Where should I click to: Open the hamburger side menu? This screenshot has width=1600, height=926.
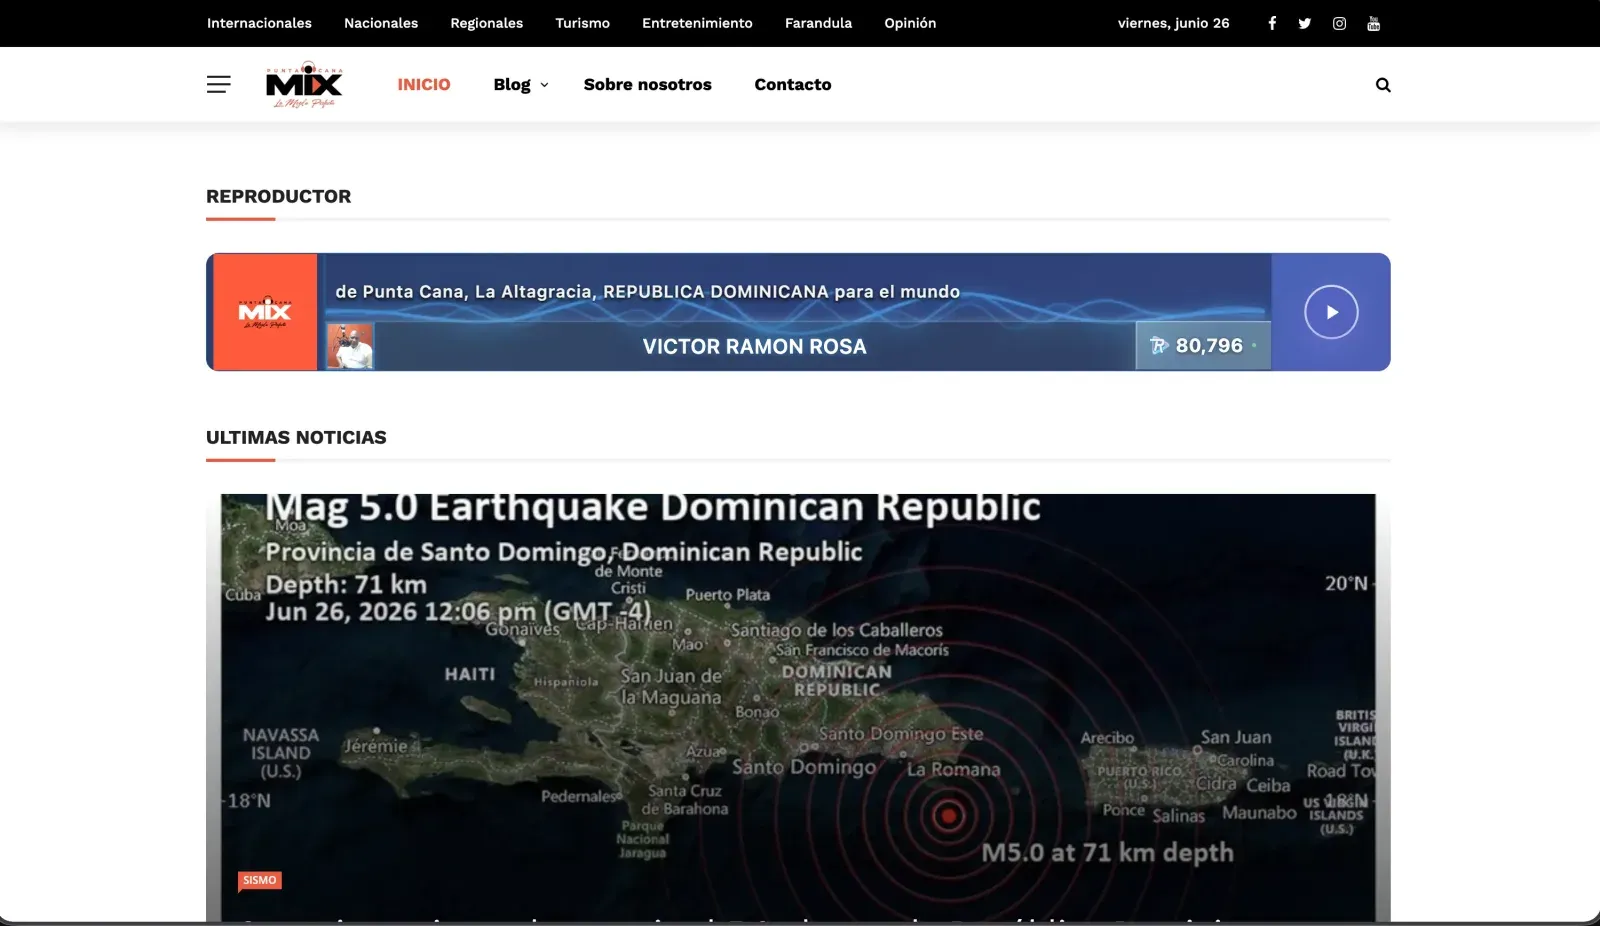218,85
